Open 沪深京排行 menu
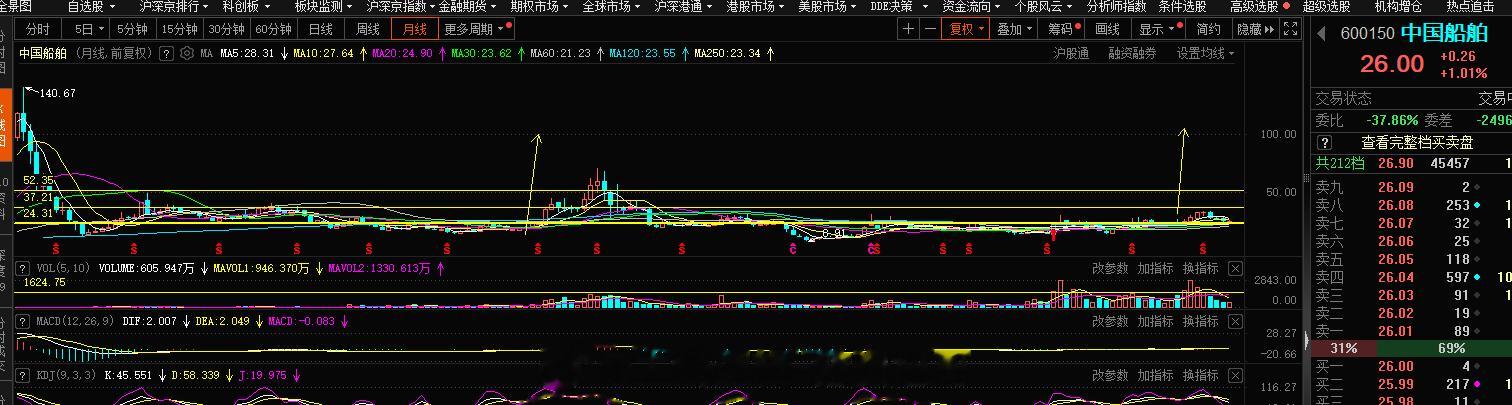Viewport: 1512px width, 405px height. coord(175,6)
